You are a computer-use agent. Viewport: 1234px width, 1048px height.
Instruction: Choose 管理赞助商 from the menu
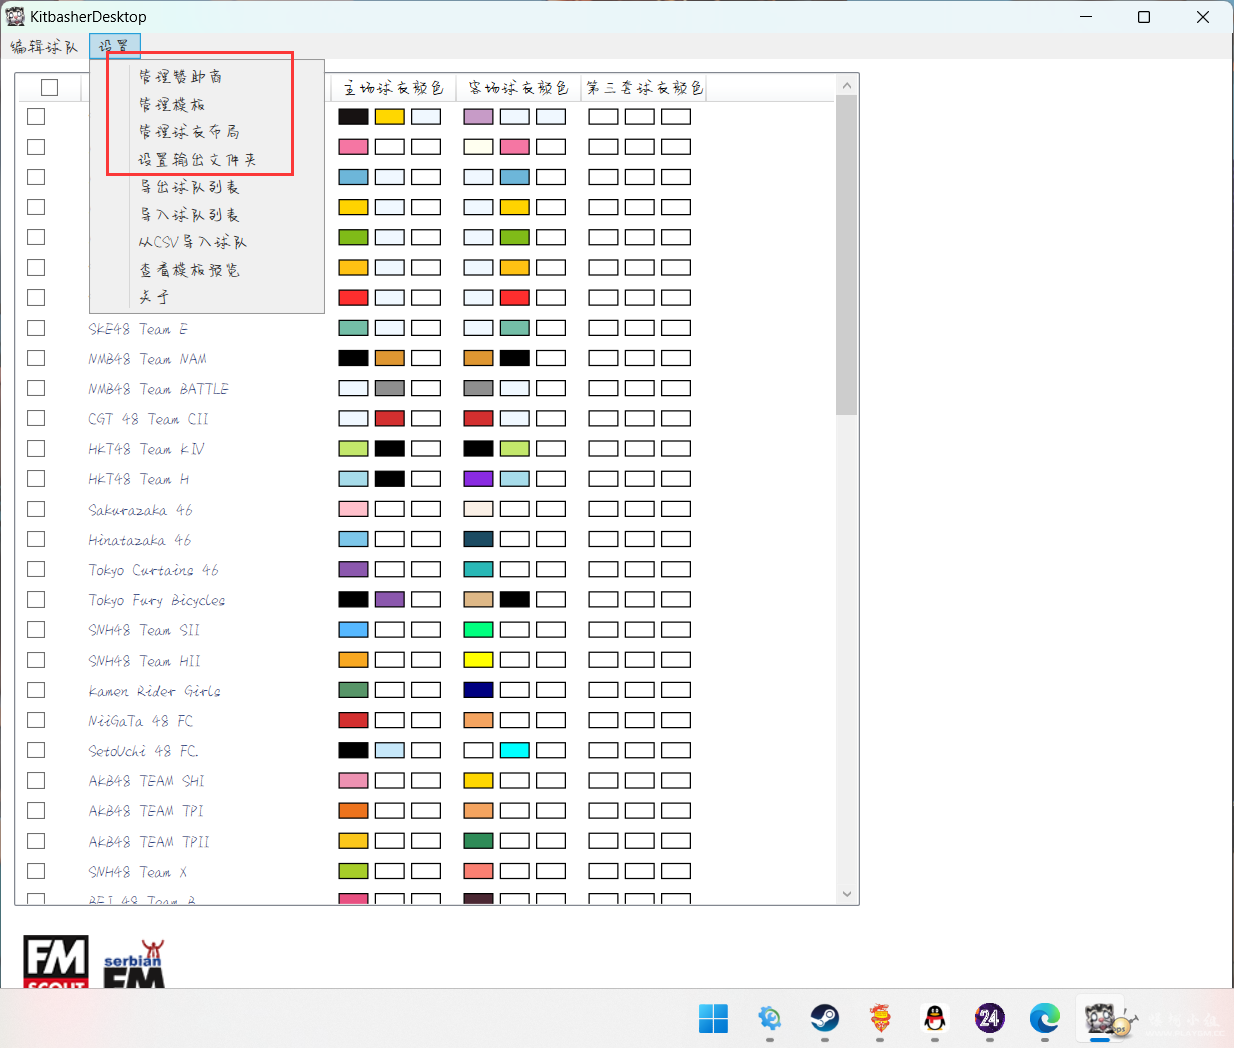pos(181,77)
